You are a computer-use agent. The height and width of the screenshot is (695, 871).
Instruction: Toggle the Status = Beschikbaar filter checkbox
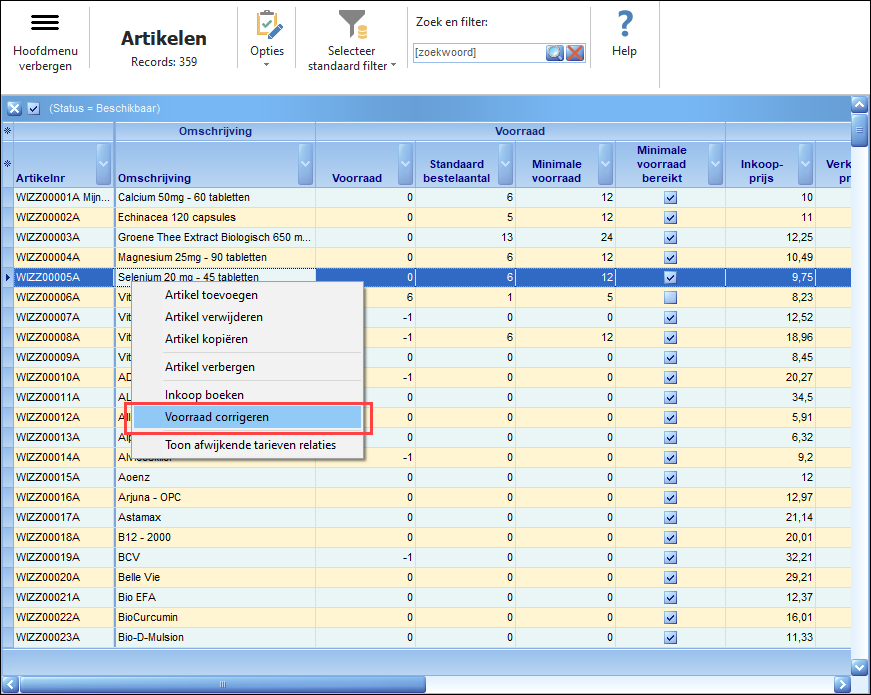(x=34, y=108)
